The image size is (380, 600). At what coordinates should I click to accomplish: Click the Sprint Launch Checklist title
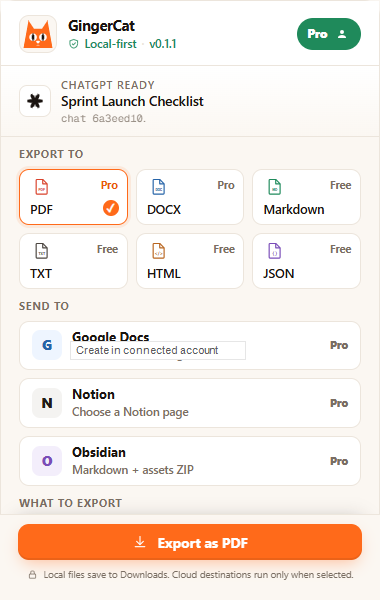[x=132, y=101]
